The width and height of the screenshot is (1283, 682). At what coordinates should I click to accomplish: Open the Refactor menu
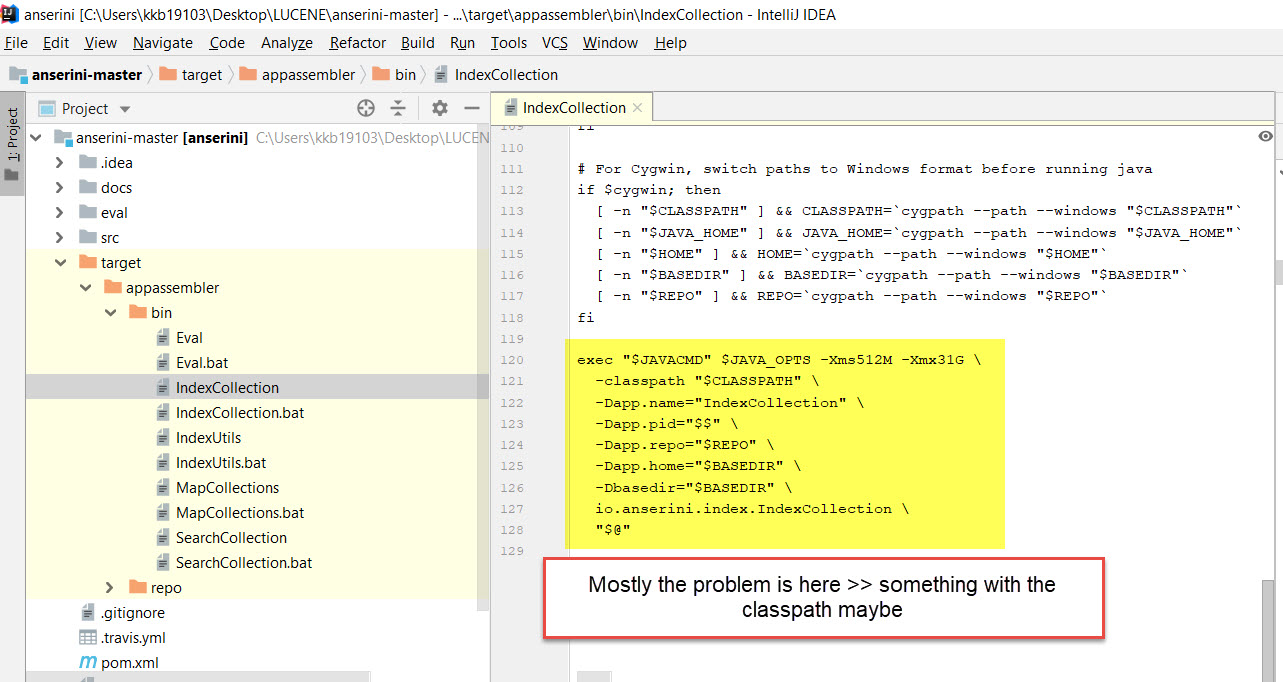pyautogui.click(x=358, y=43)
